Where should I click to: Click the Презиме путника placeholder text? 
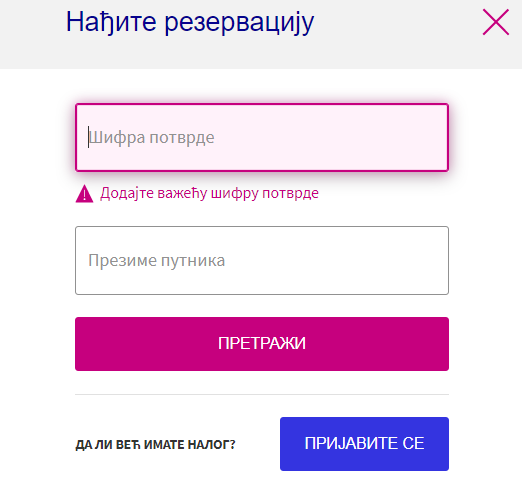point(157,260)
